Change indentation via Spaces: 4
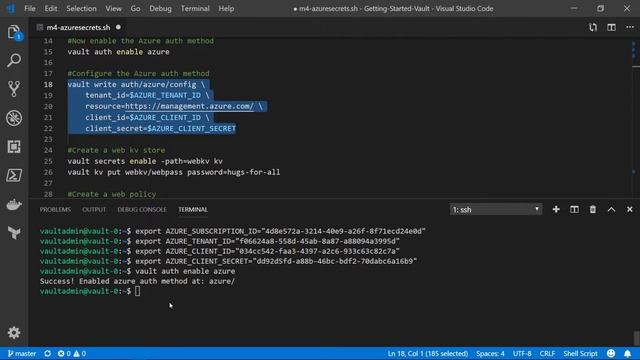Viewport: 640px width, 360px height. (x=490, y=353)
